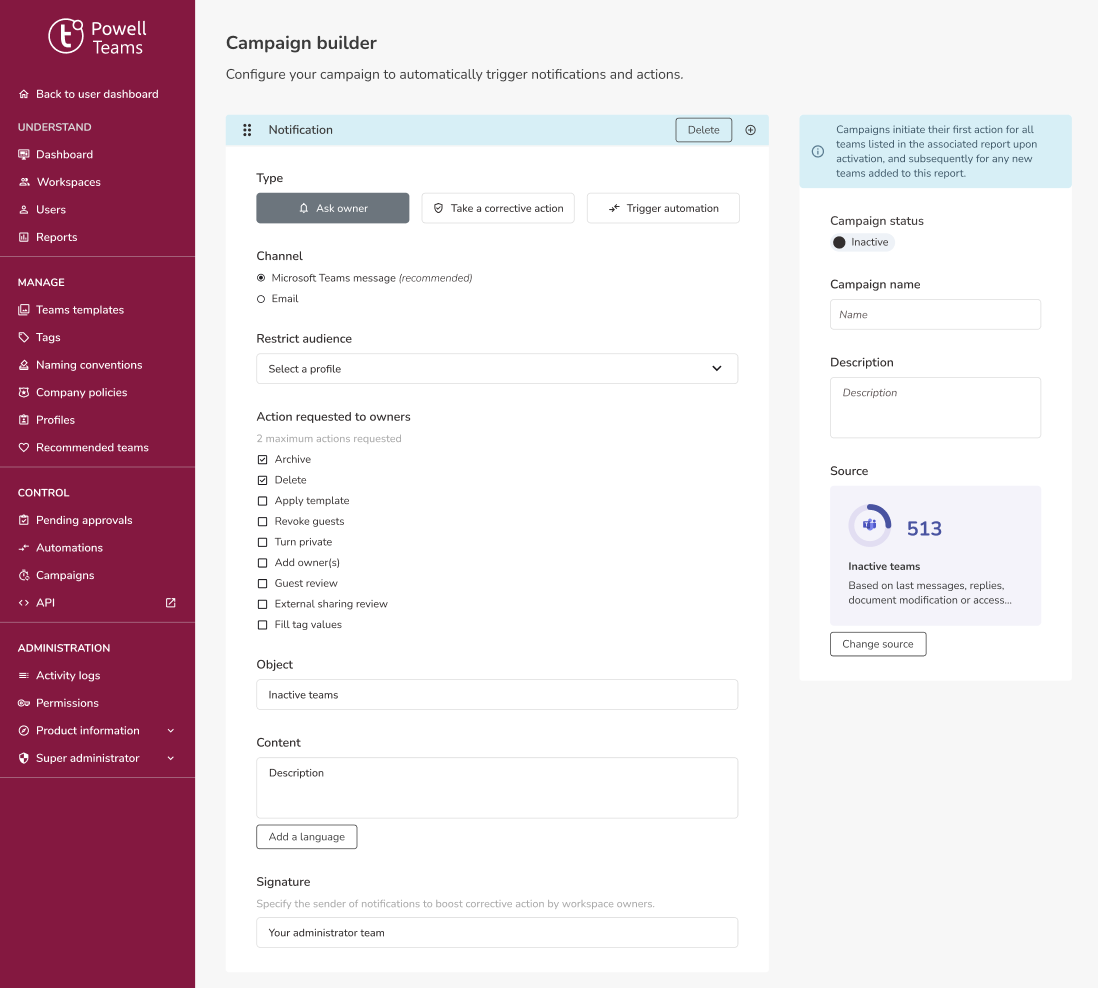Click the Signature input field

coord(497,933)
